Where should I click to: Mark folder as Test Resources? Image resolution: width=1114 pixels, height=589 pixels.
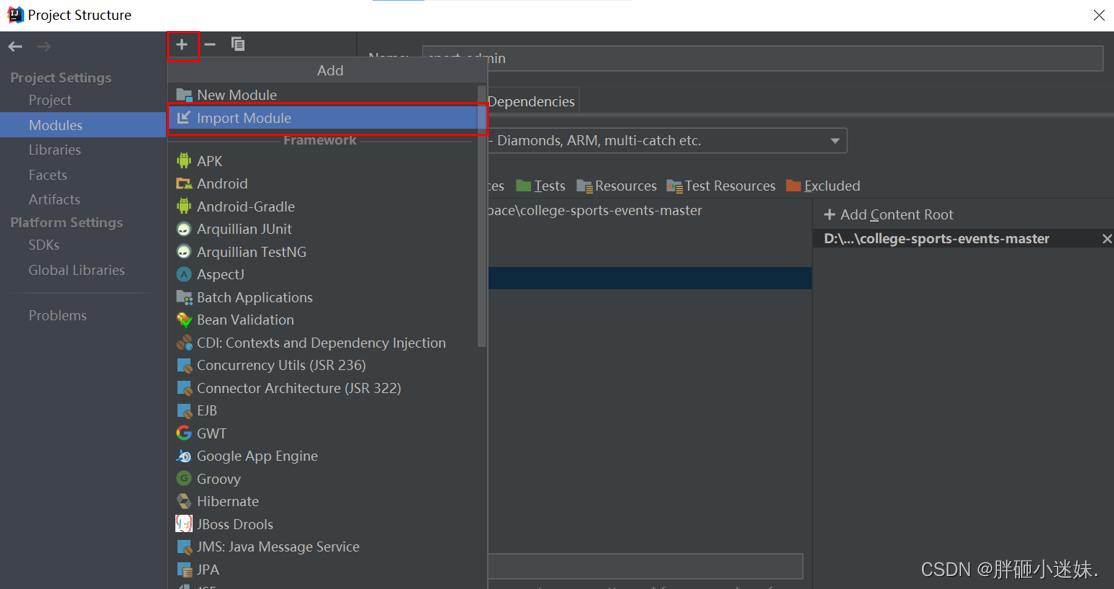(721, 186)
